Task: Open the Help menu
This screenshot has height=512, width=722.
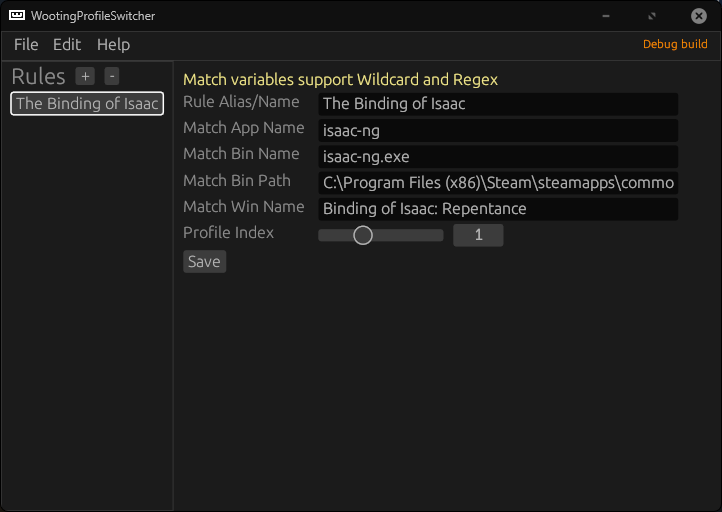Action: click(x=113, y=45)
